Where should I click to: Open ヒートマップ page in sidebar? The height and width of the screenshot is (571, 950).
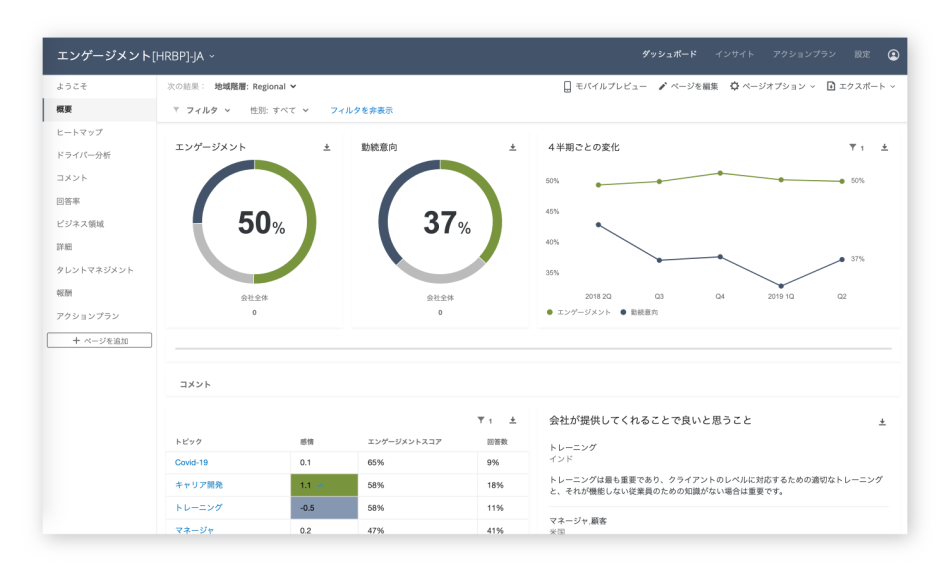tap(79, 132)
